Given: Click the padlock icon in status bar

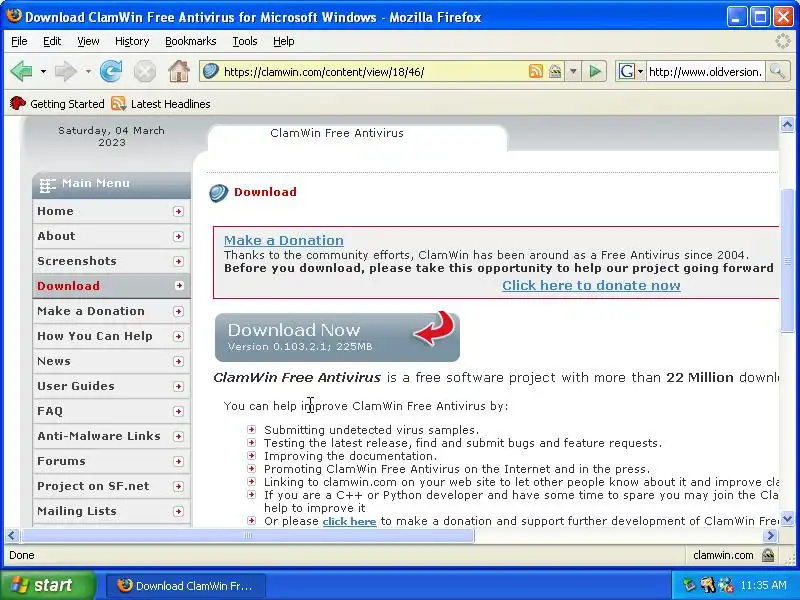Looking at the screenshot, I should 768,555.
